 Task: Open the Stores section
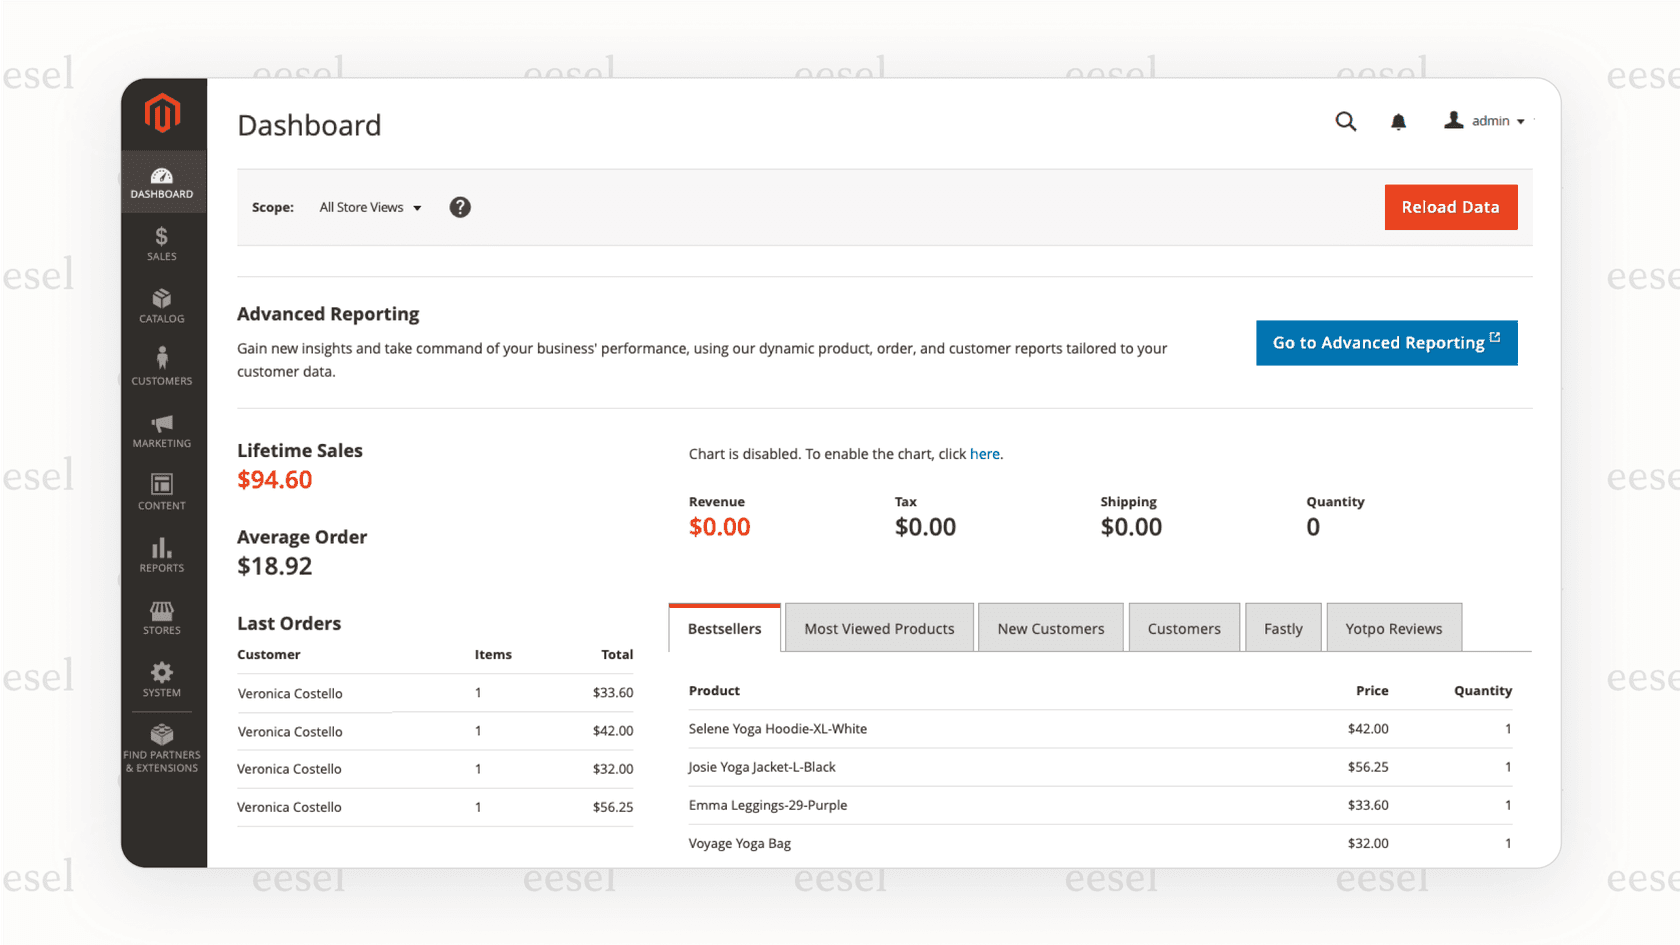[160, 617]
